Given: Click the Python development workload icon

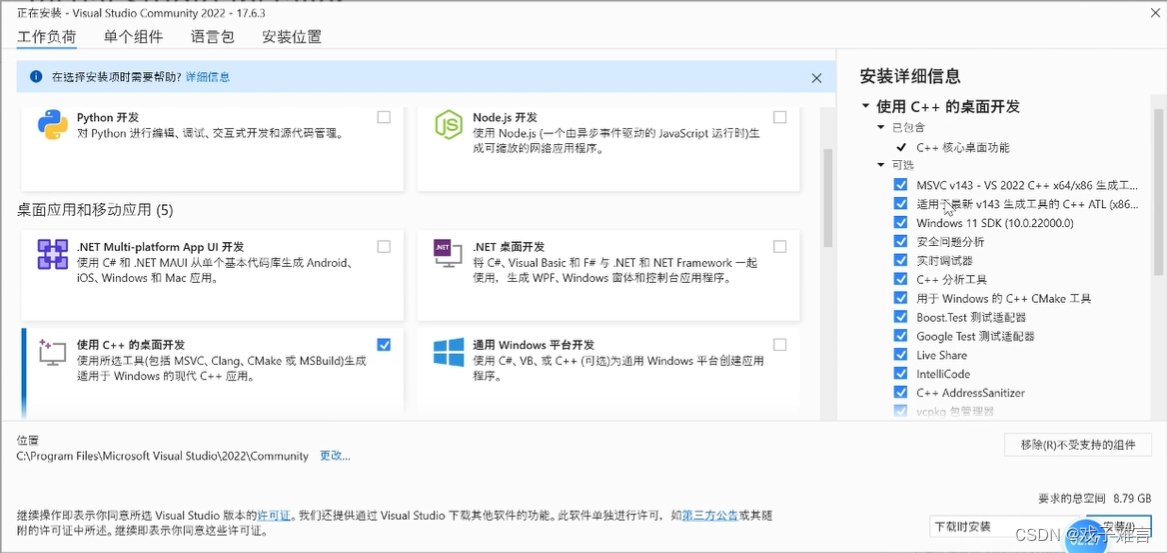Looking at the screenshot, I should pyautogui.click(x=53, y=125).
